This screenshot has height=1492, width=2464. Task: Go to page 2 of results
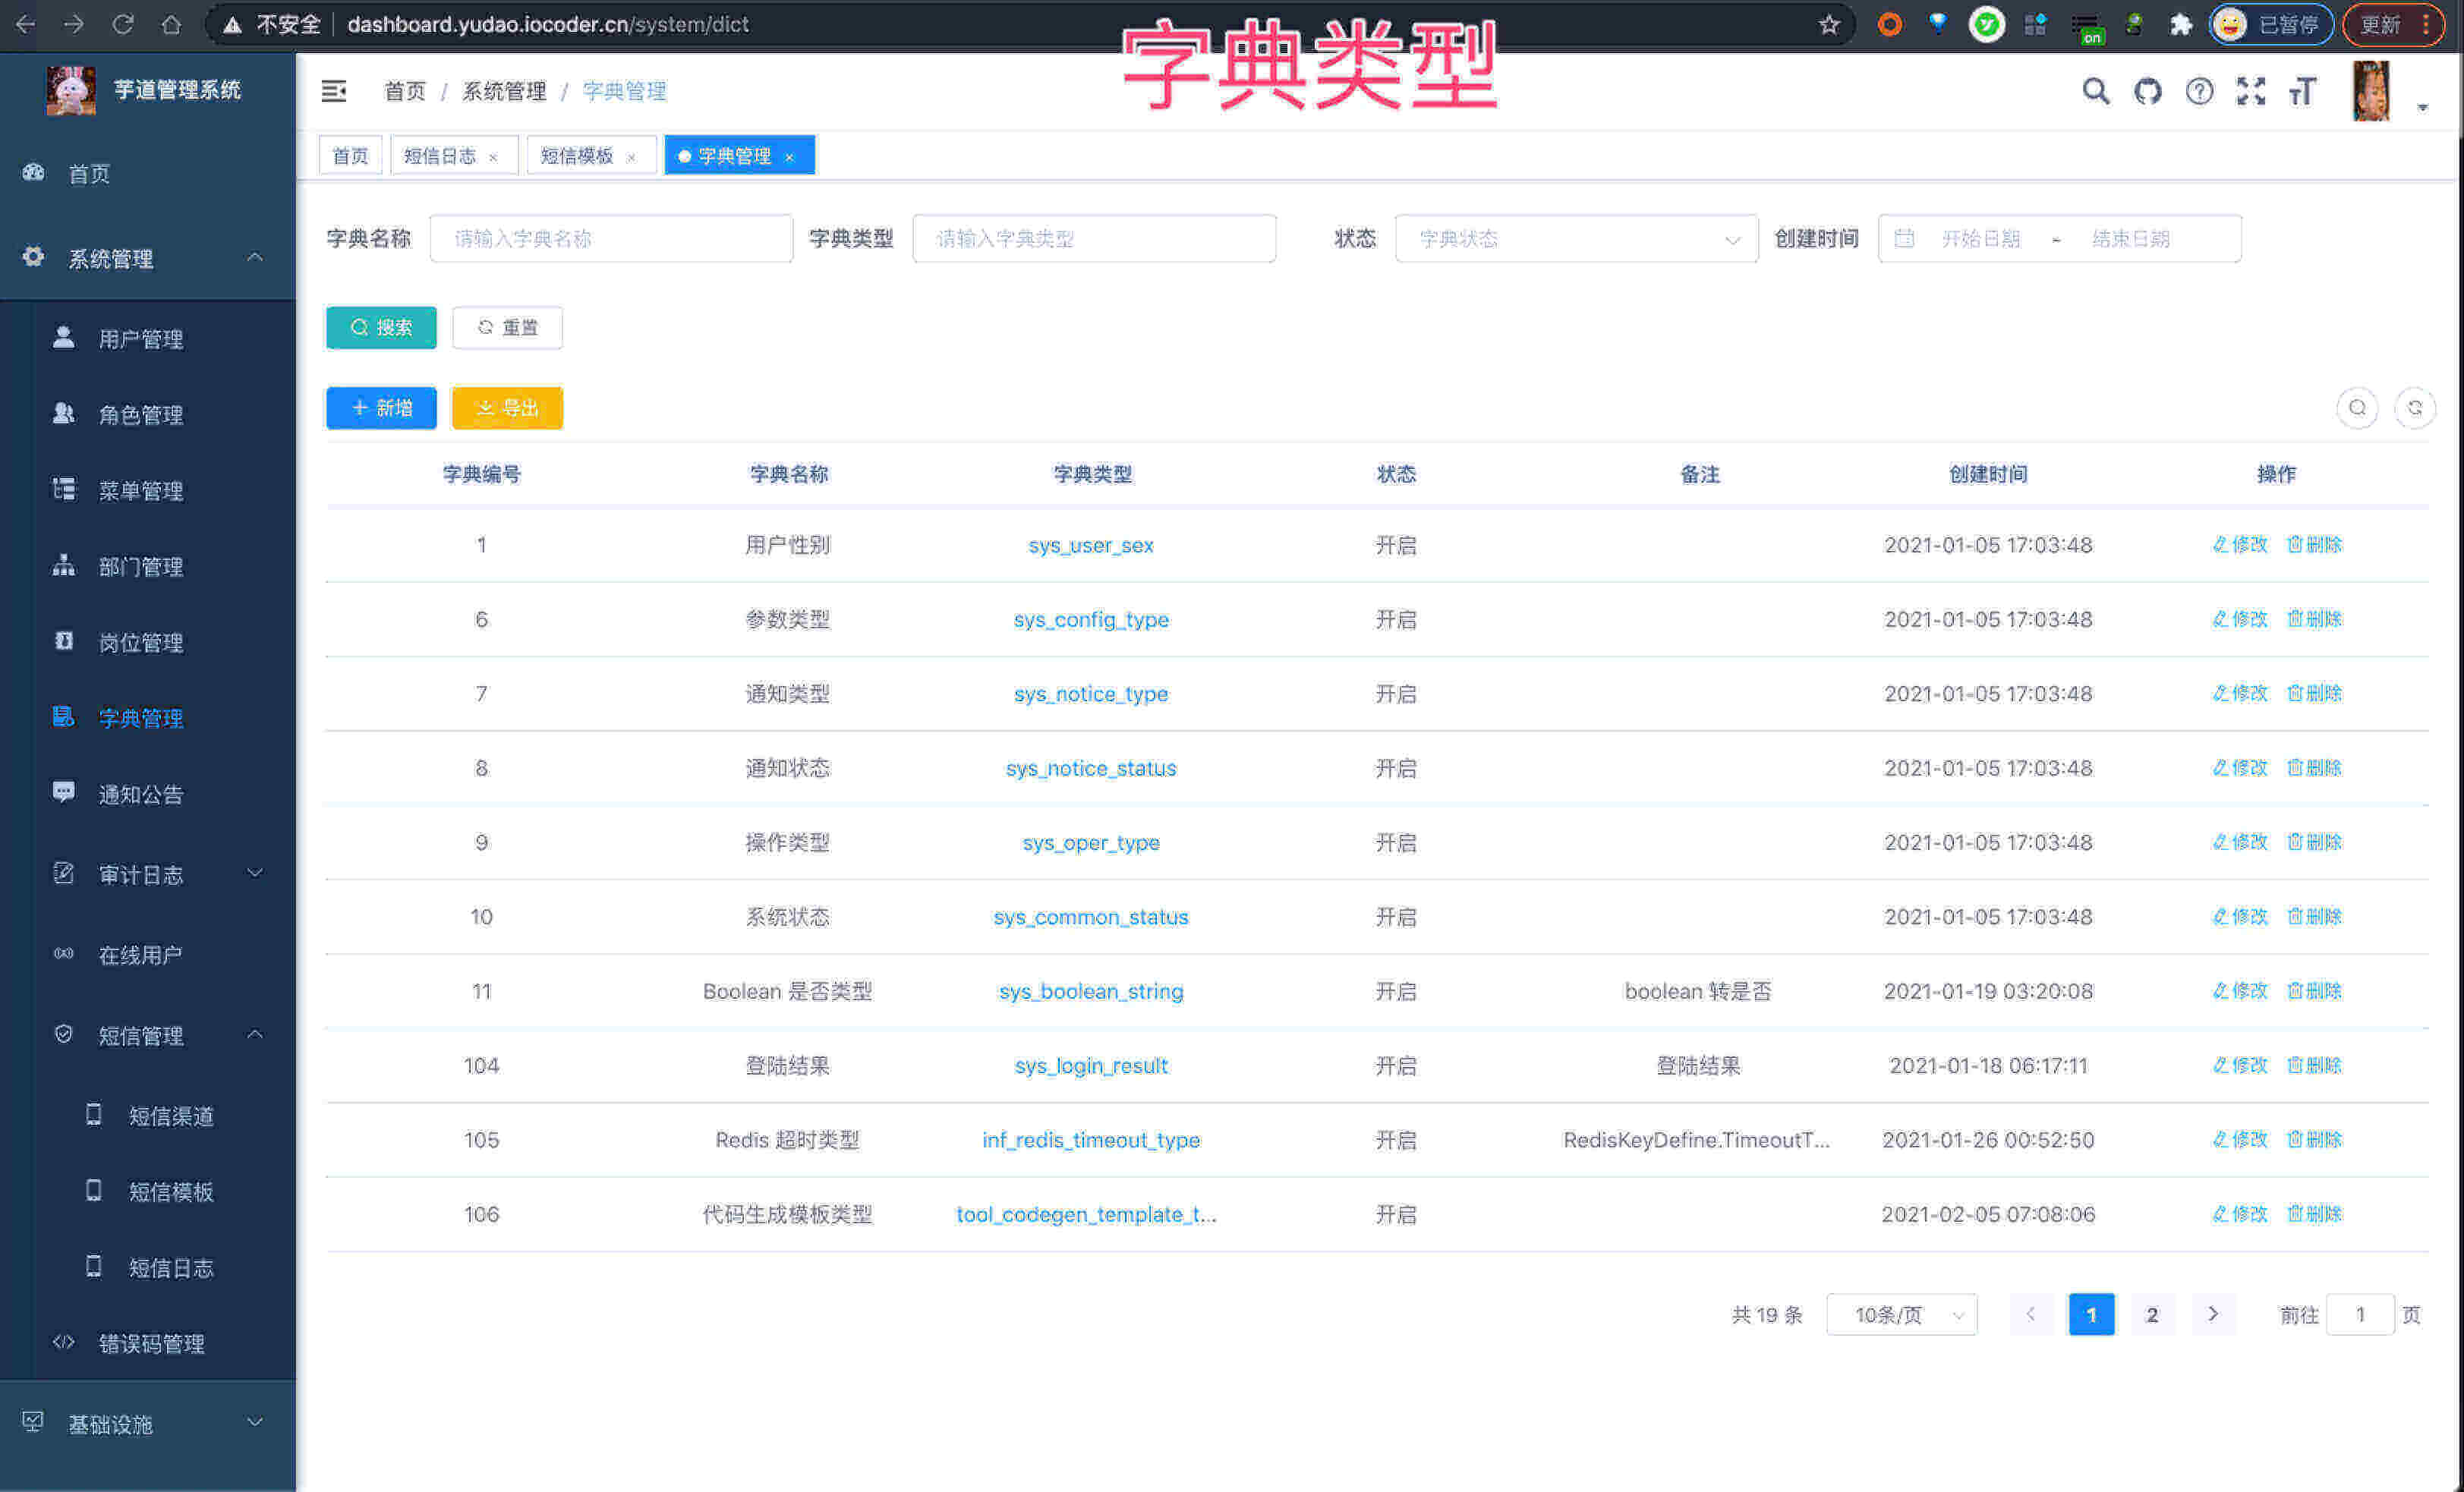[x=2152, y=1314]
